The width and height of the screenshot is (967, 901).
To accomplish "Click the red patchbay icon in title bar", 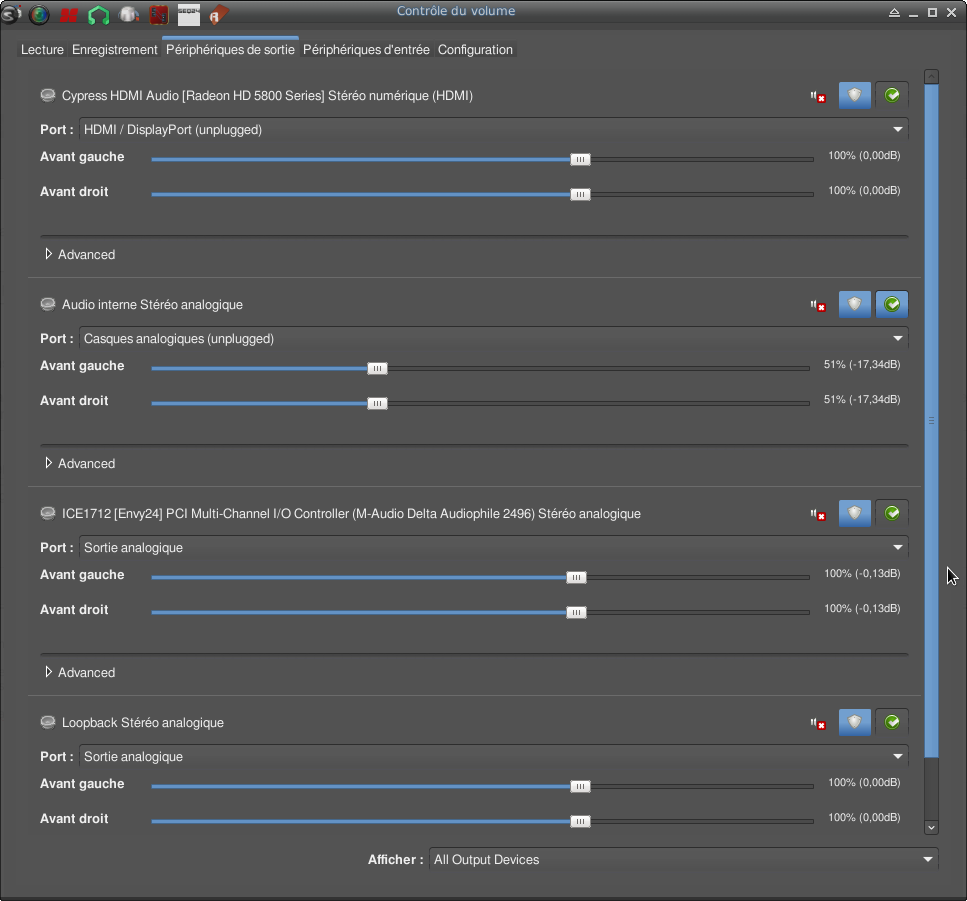I will [x=158, y=15].
